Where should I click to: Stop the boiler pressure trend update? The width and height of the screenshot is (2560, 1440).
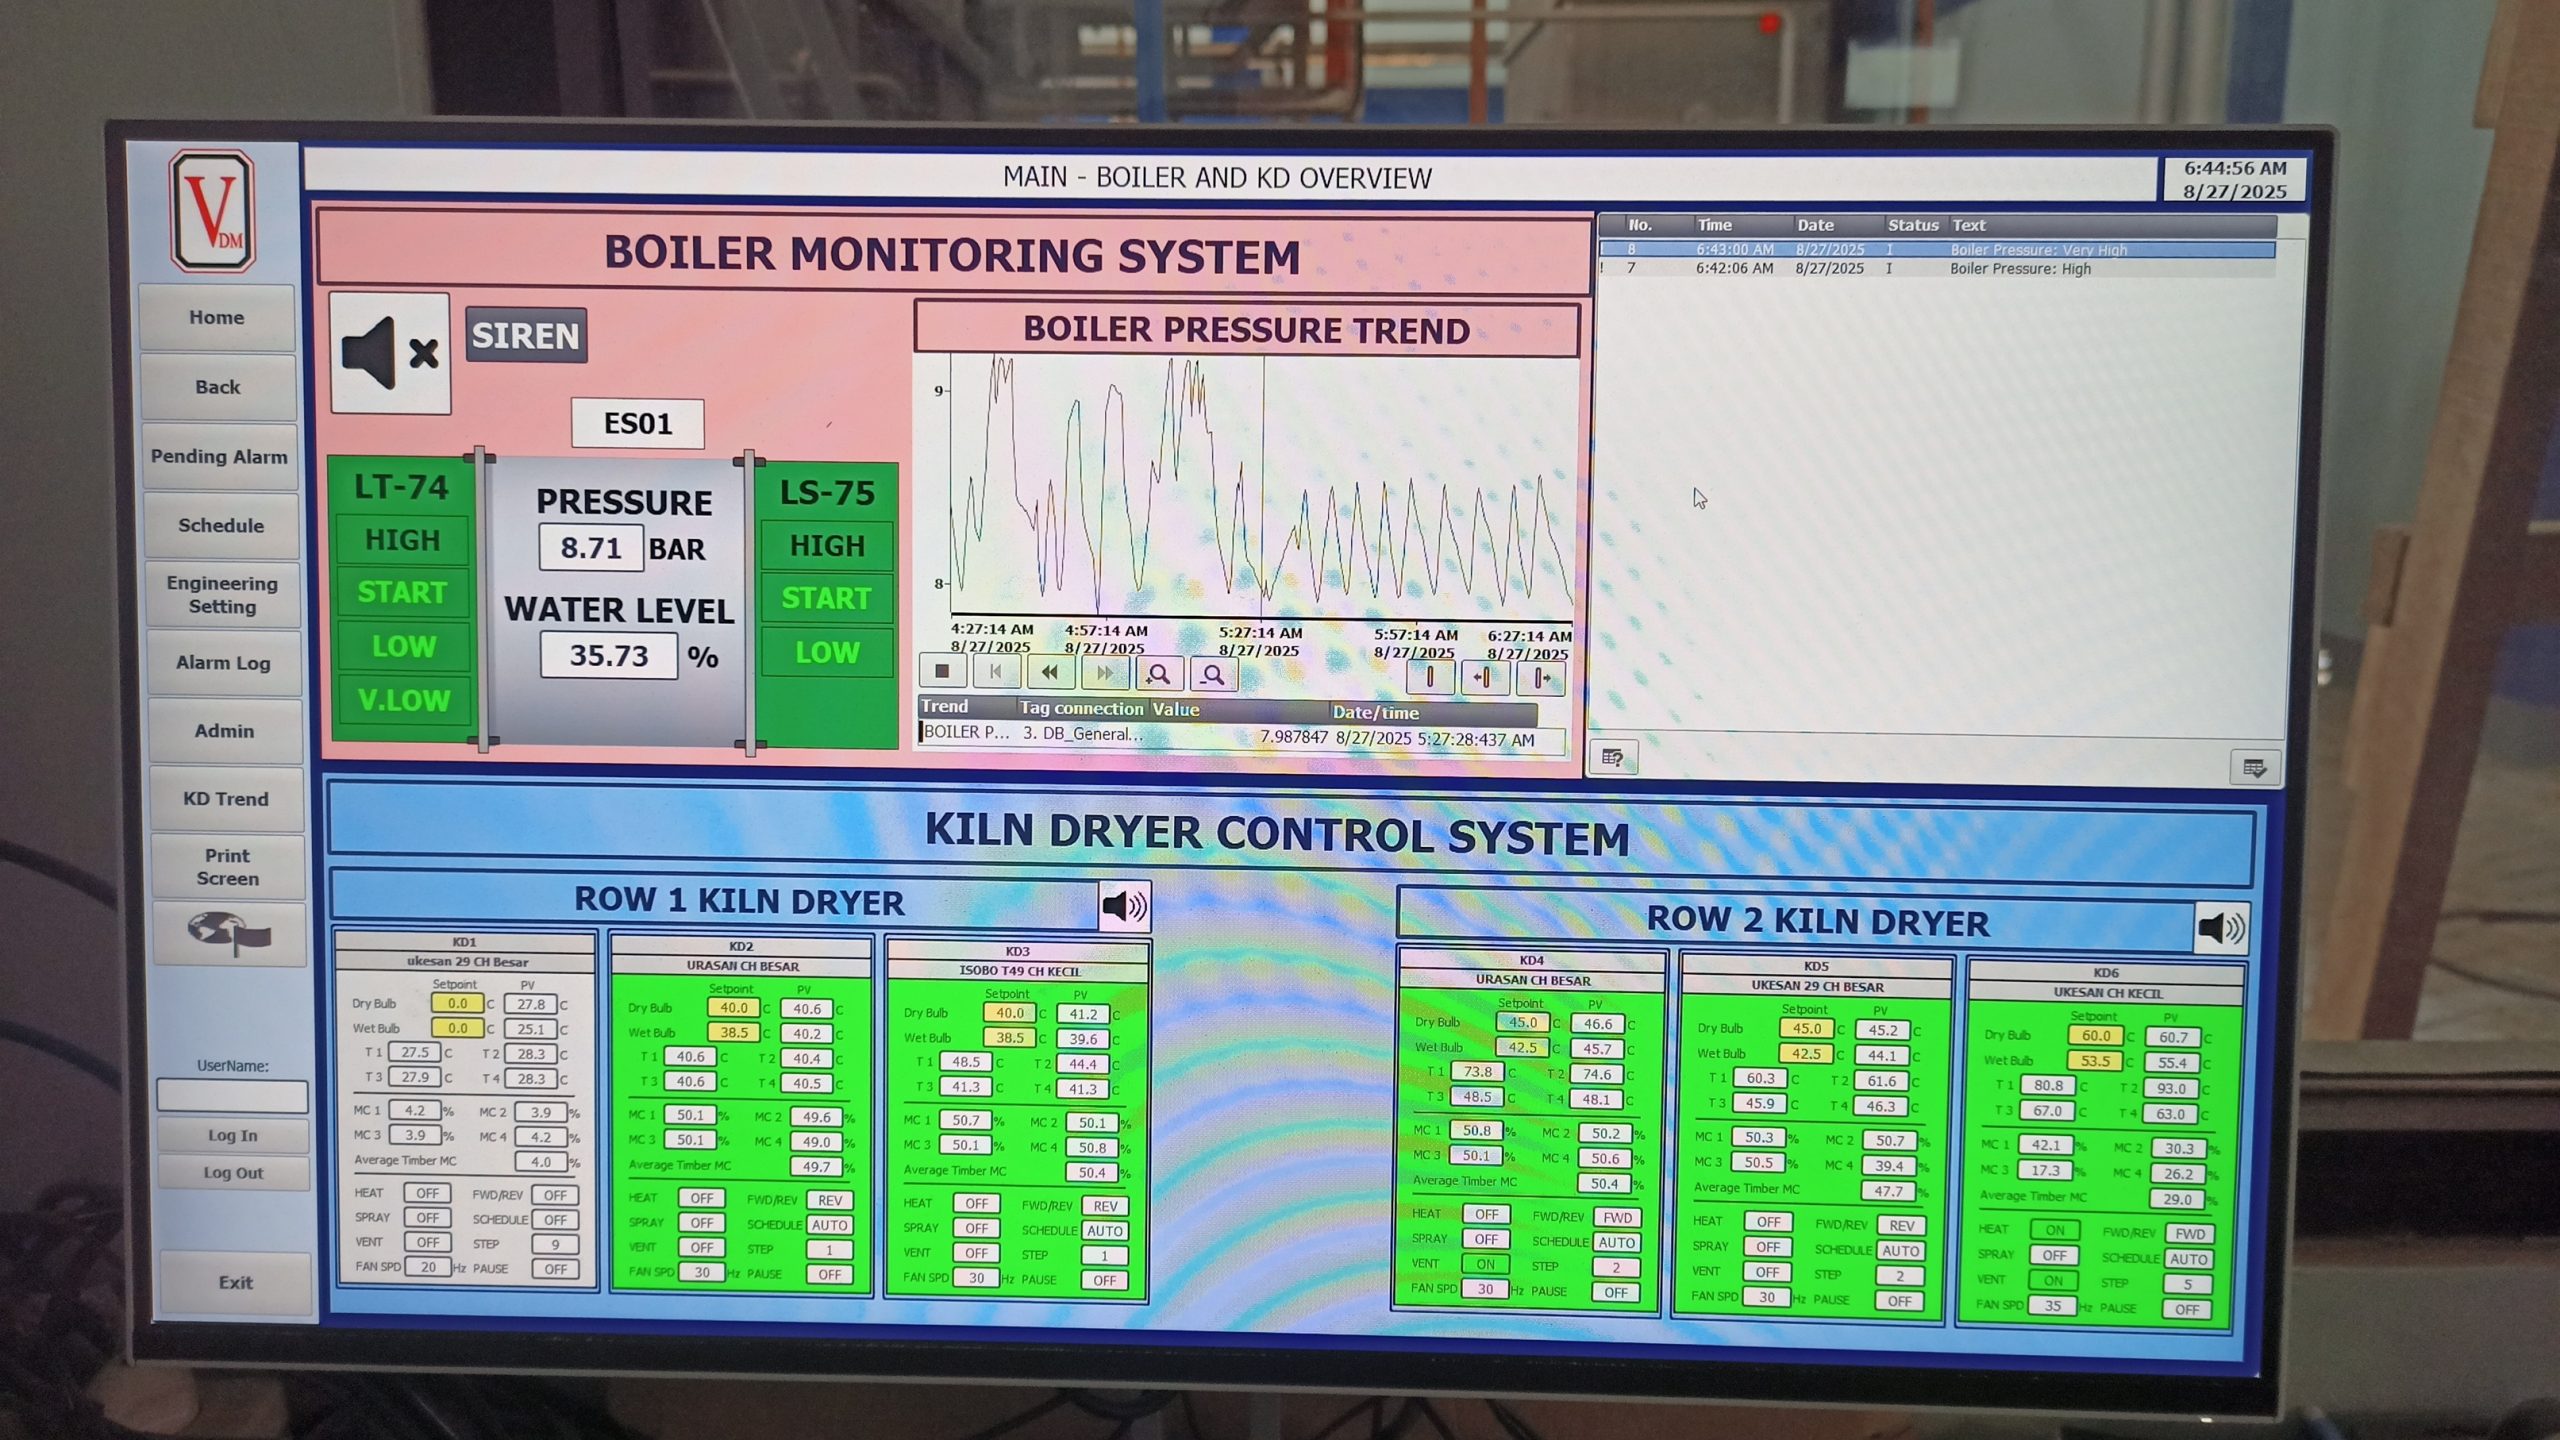click(941, 672)
